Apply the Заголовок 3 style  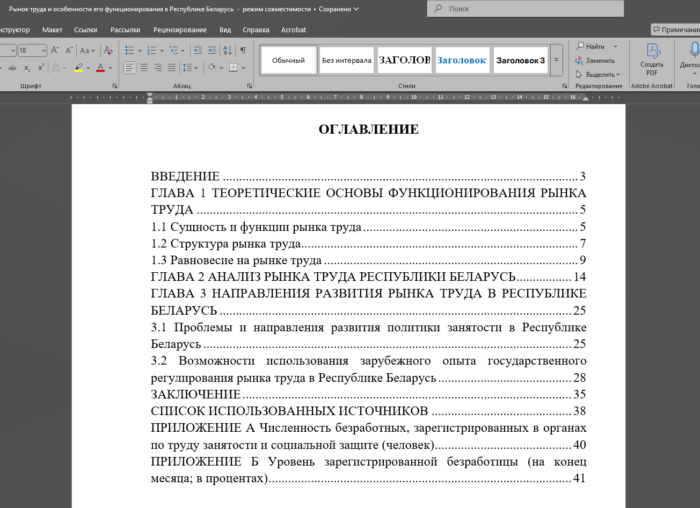tap(521, 60)
